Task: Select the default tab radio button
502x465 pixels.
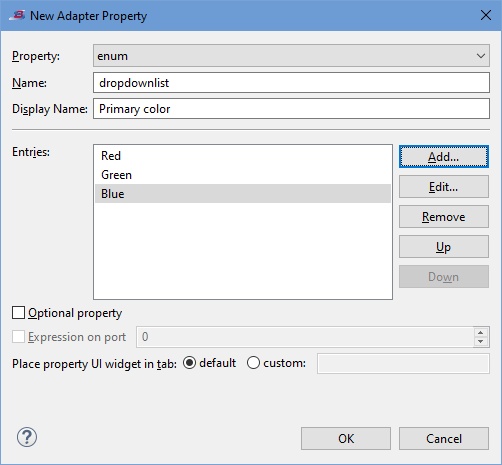Action: tap(189, 363)
